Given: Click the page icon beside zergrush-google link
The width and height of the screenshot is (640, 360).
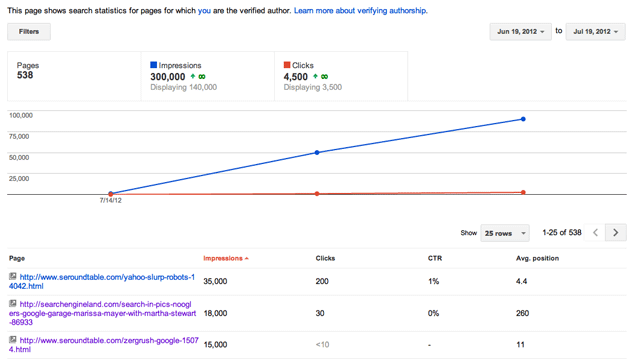Looking at the screenshot, I should point(13,340).
